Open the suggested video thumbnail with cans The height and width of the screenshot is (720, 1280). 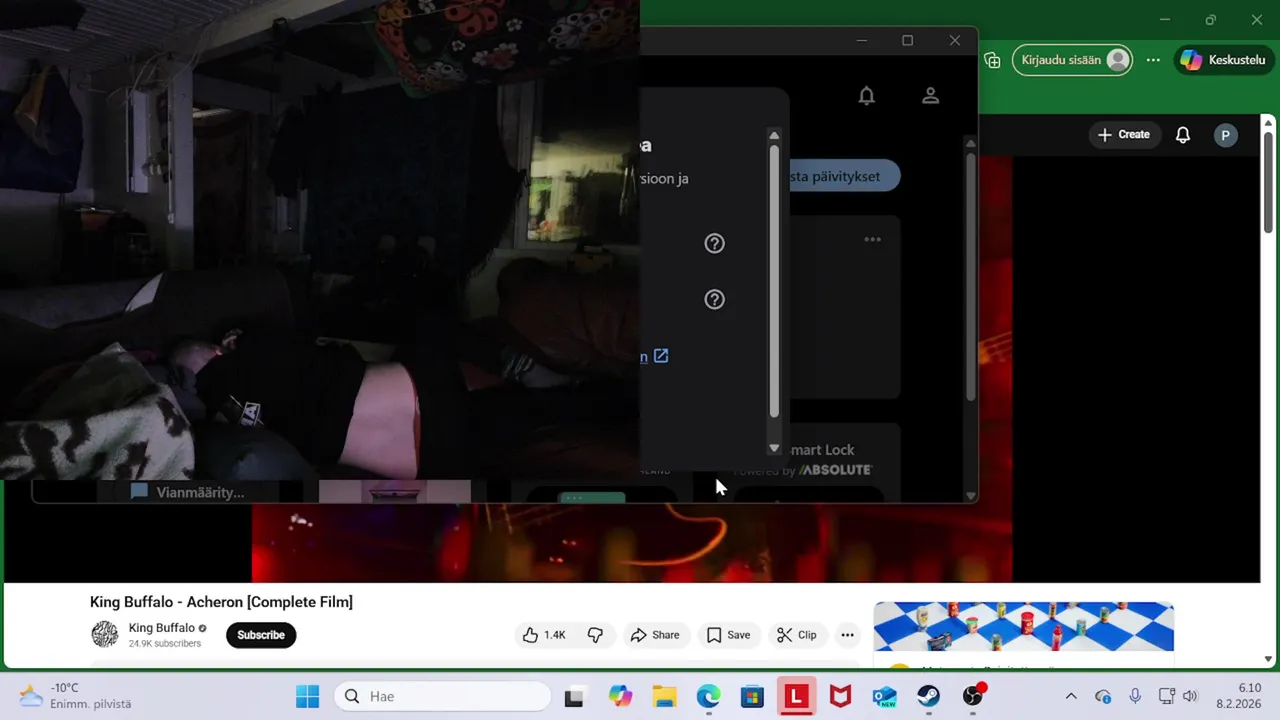(x=1023, y=627)
